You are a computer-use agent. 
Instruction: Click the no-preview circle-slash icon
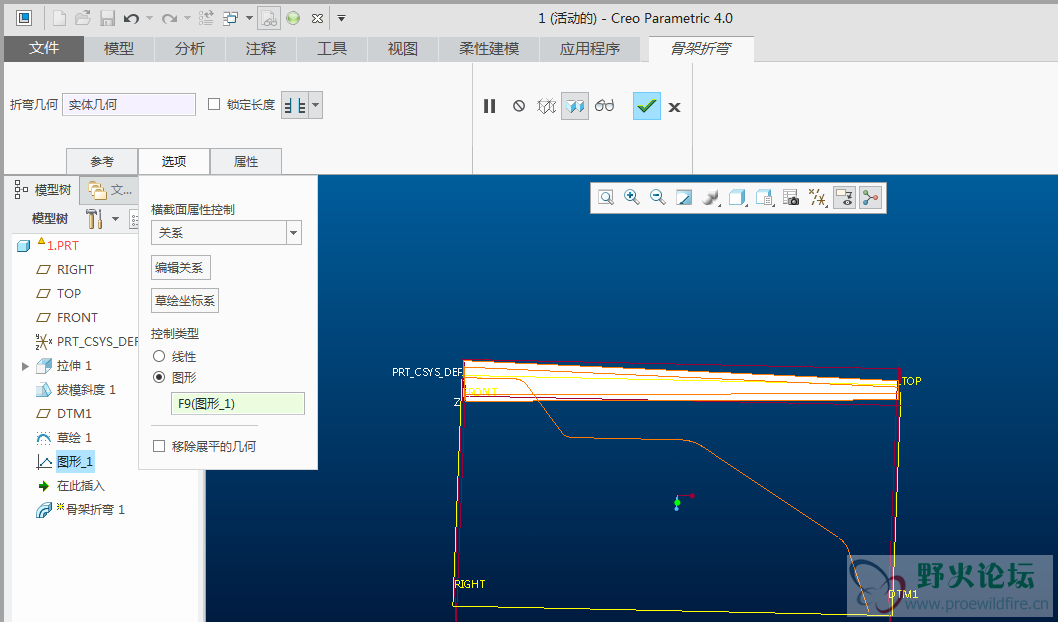click(x=519, y=106)
